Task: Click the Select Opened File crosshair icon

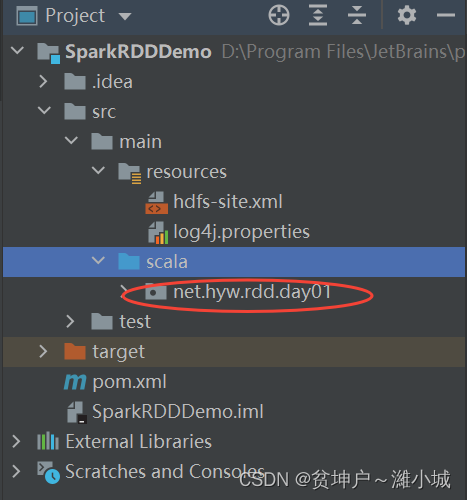Action: click(x=279, y=15)
